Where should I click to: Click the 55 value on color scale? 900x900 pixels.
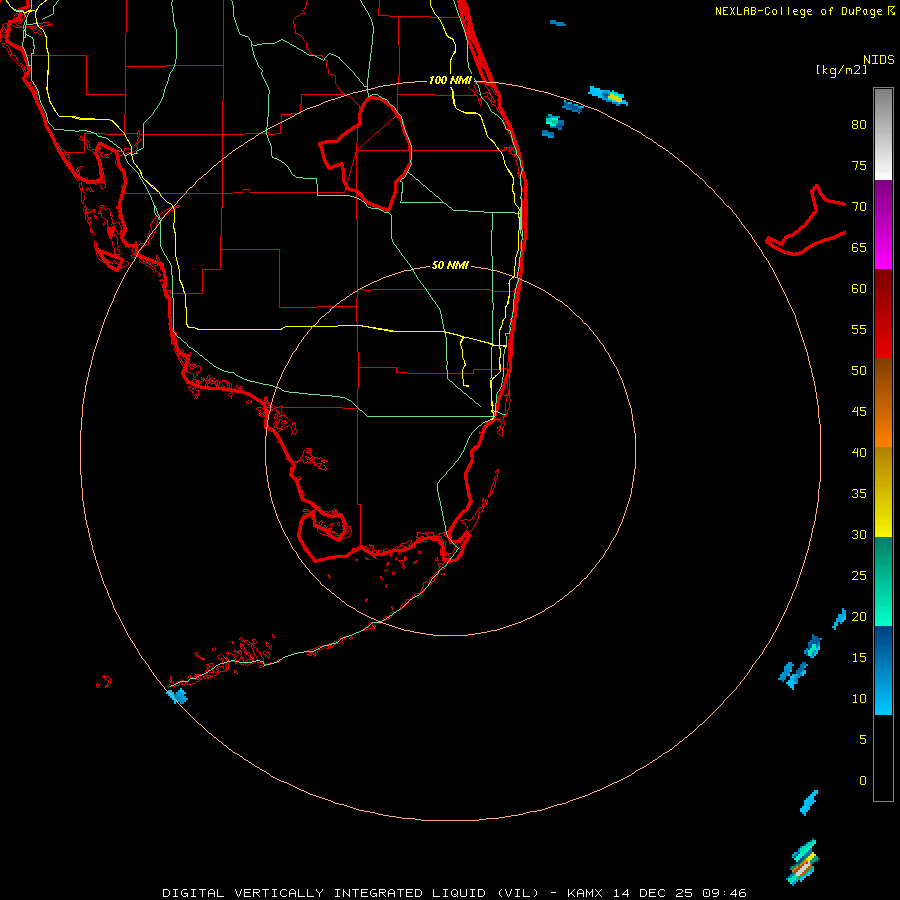pyautogui.click(x=859, y=329)
